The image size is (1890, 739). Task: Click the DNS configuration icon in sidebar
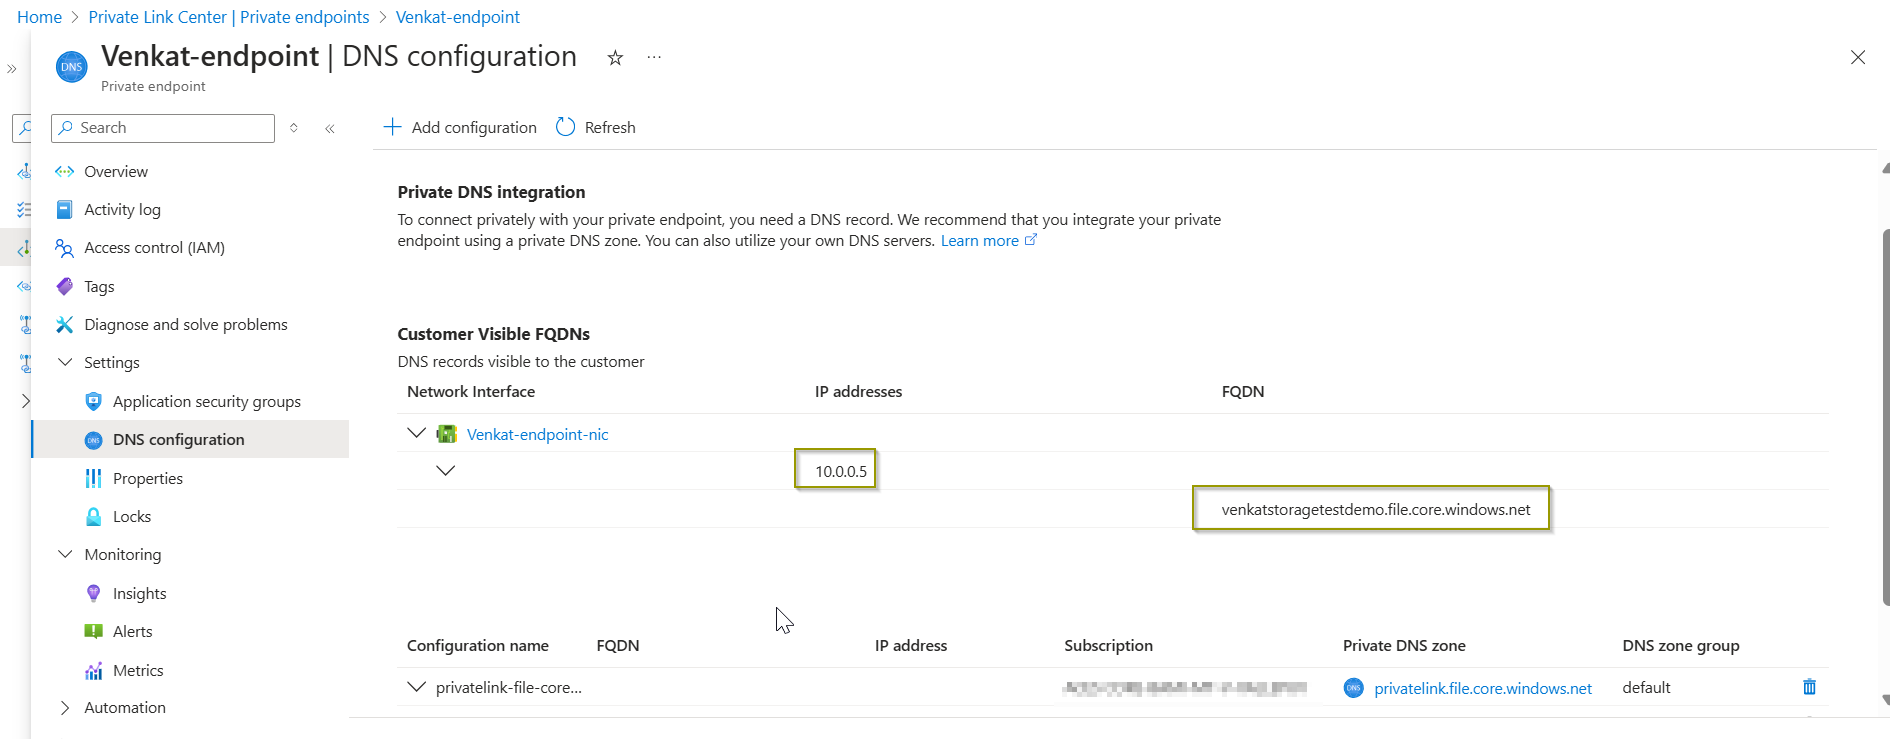click(x=94, y=440)
